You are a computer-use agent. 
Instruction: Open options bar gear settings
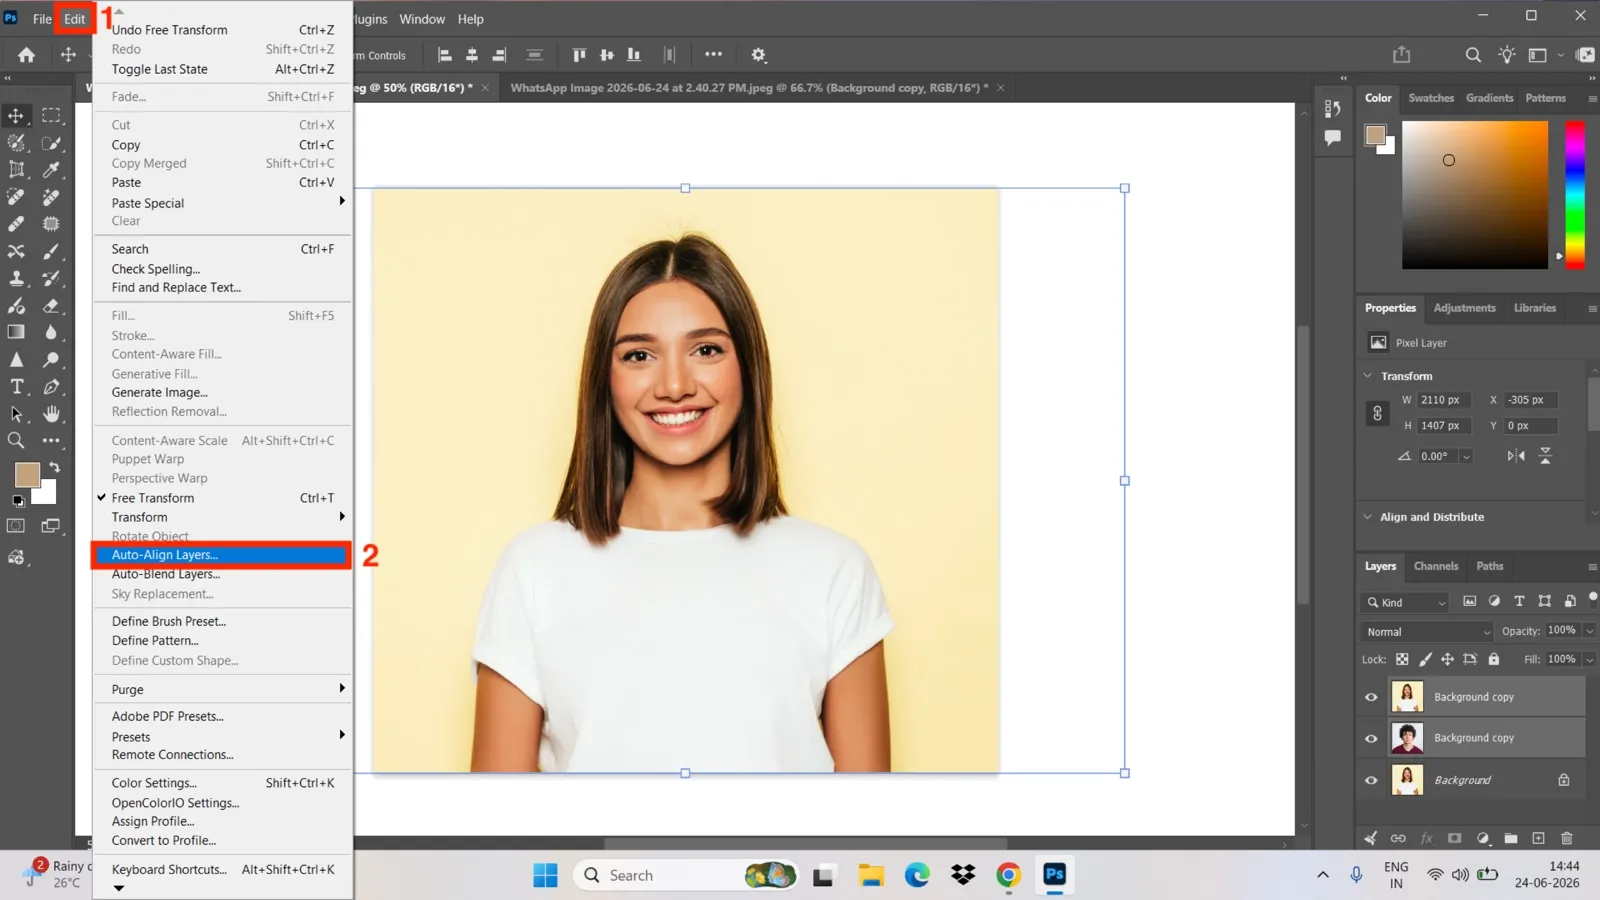click(758, 55)
